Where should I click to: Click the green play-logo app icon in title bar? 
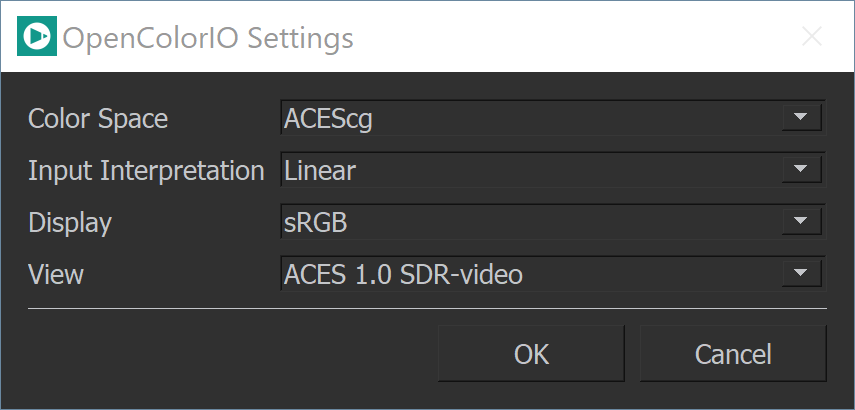click(37, 36)
